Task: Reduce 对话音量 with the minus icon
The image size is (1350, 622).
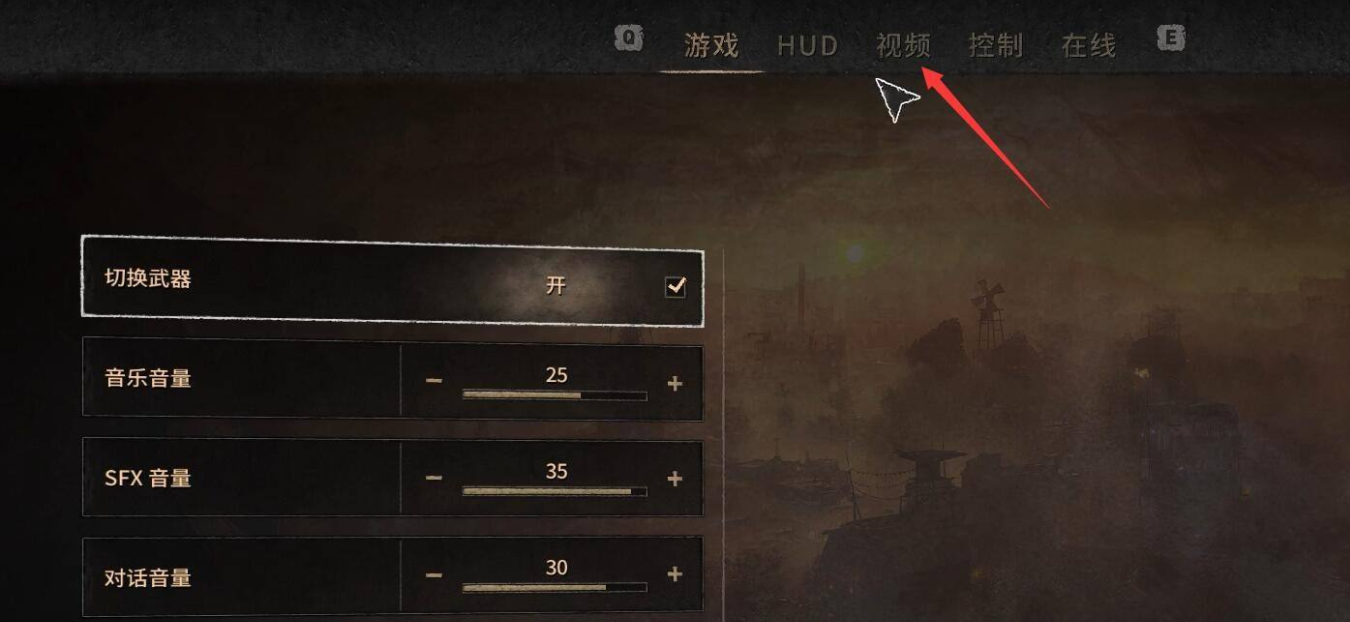Action: [433, 575]
